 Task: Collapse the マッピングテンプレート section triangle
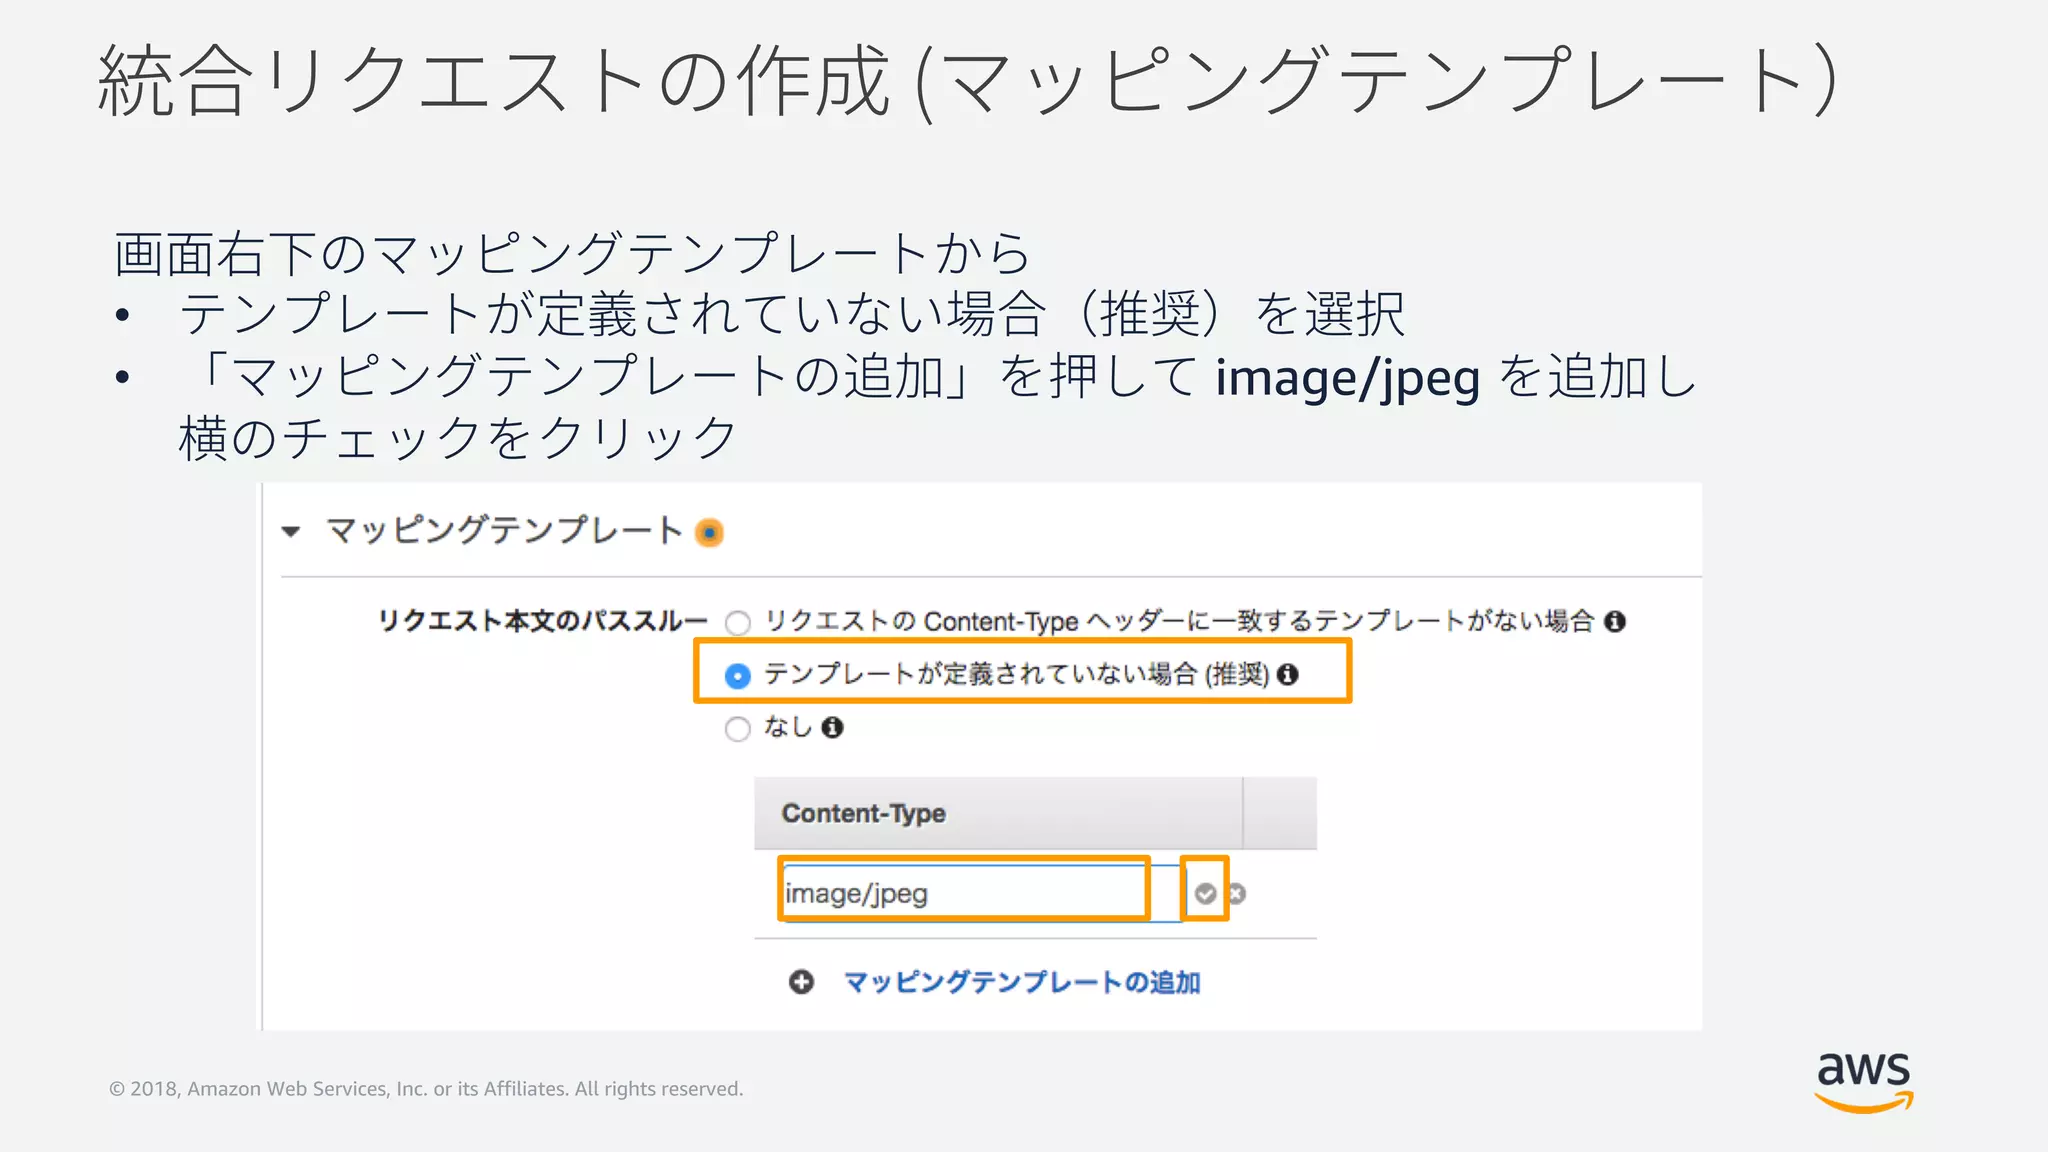point(291,532)
